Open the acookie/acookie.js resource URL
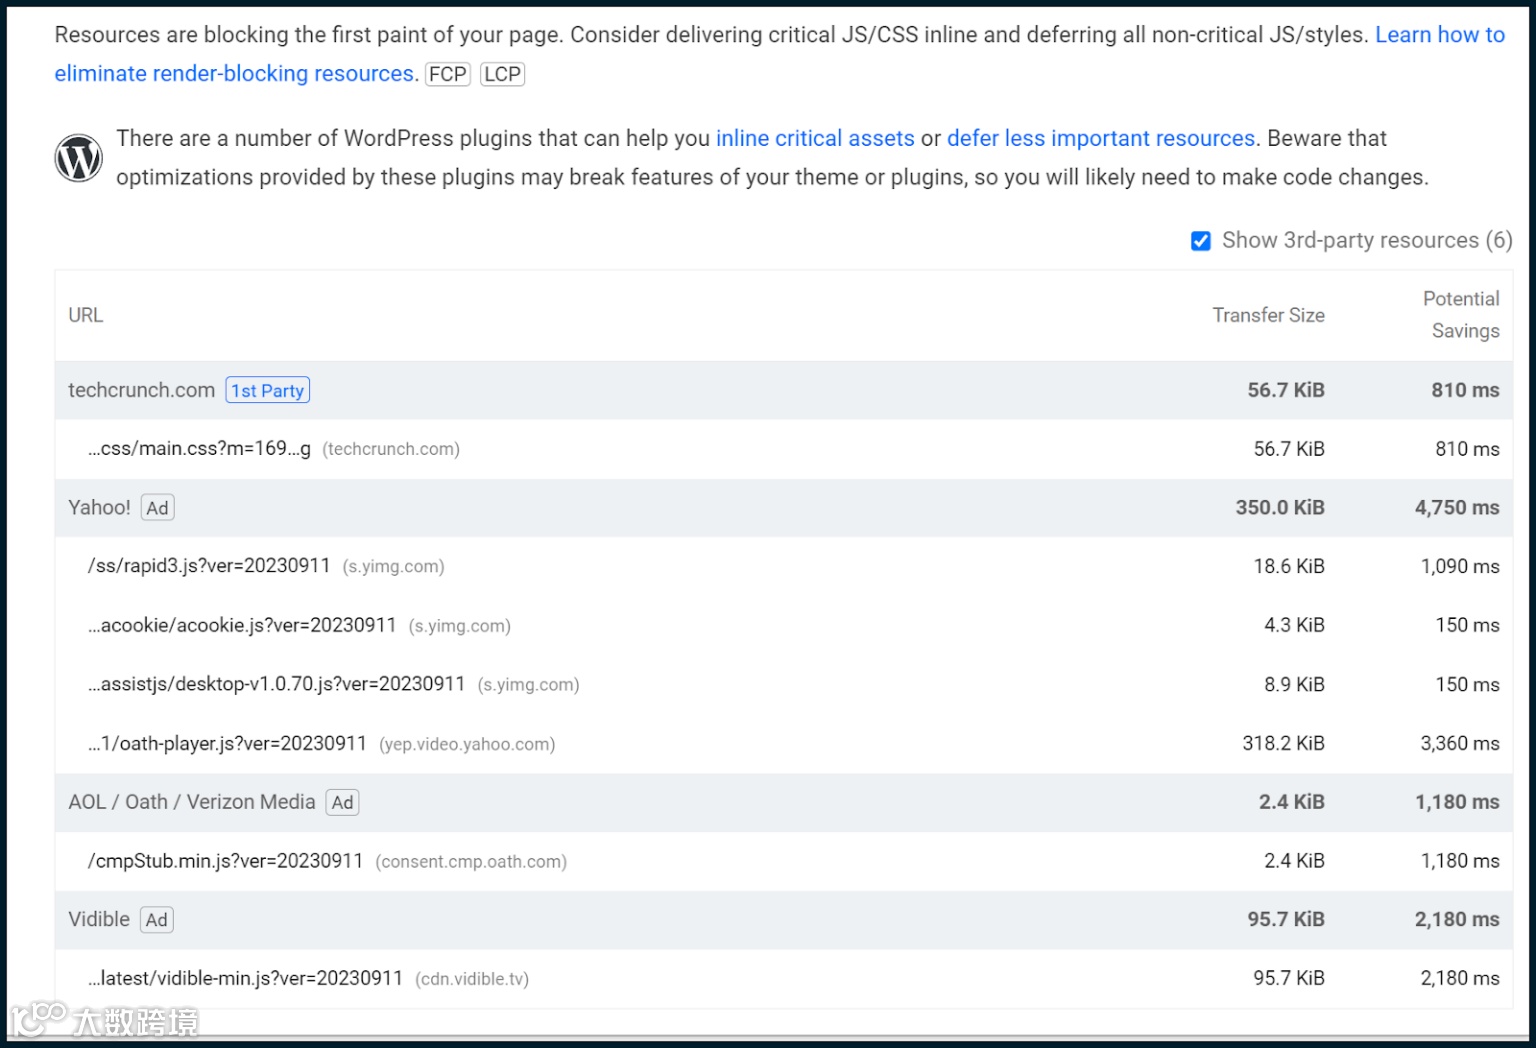The image size is (1536, 1048). [x=242, y=625]
